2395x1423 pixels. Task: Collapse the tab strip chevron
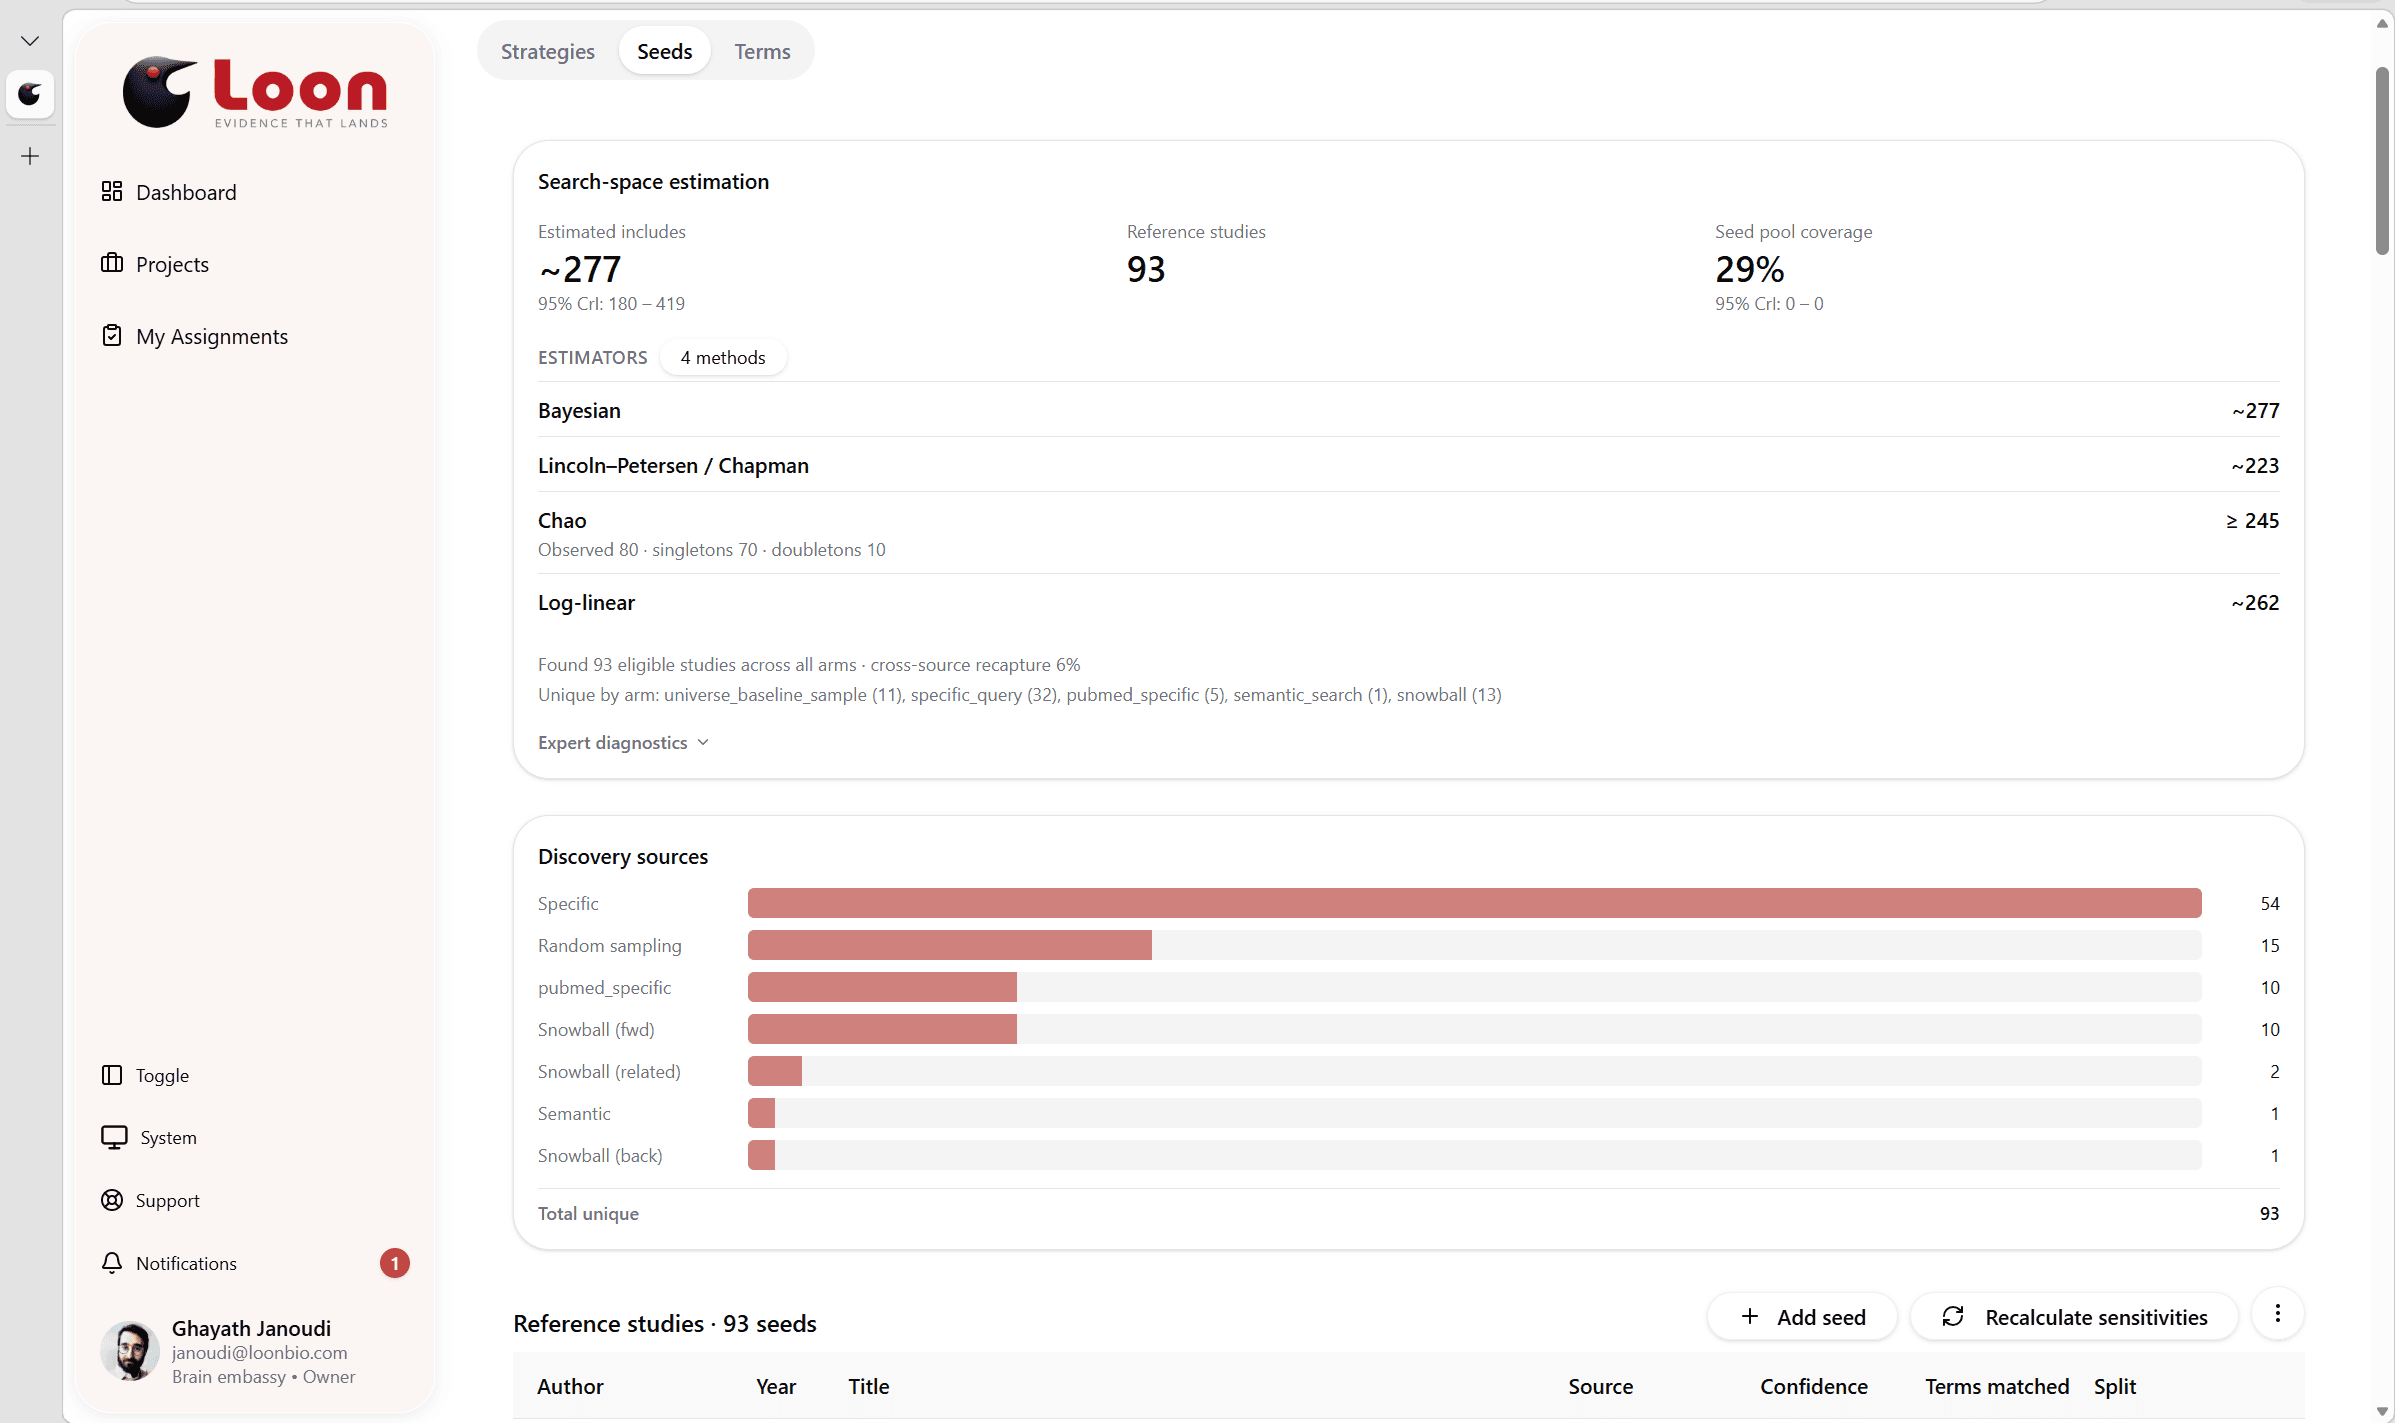point(30,41)
